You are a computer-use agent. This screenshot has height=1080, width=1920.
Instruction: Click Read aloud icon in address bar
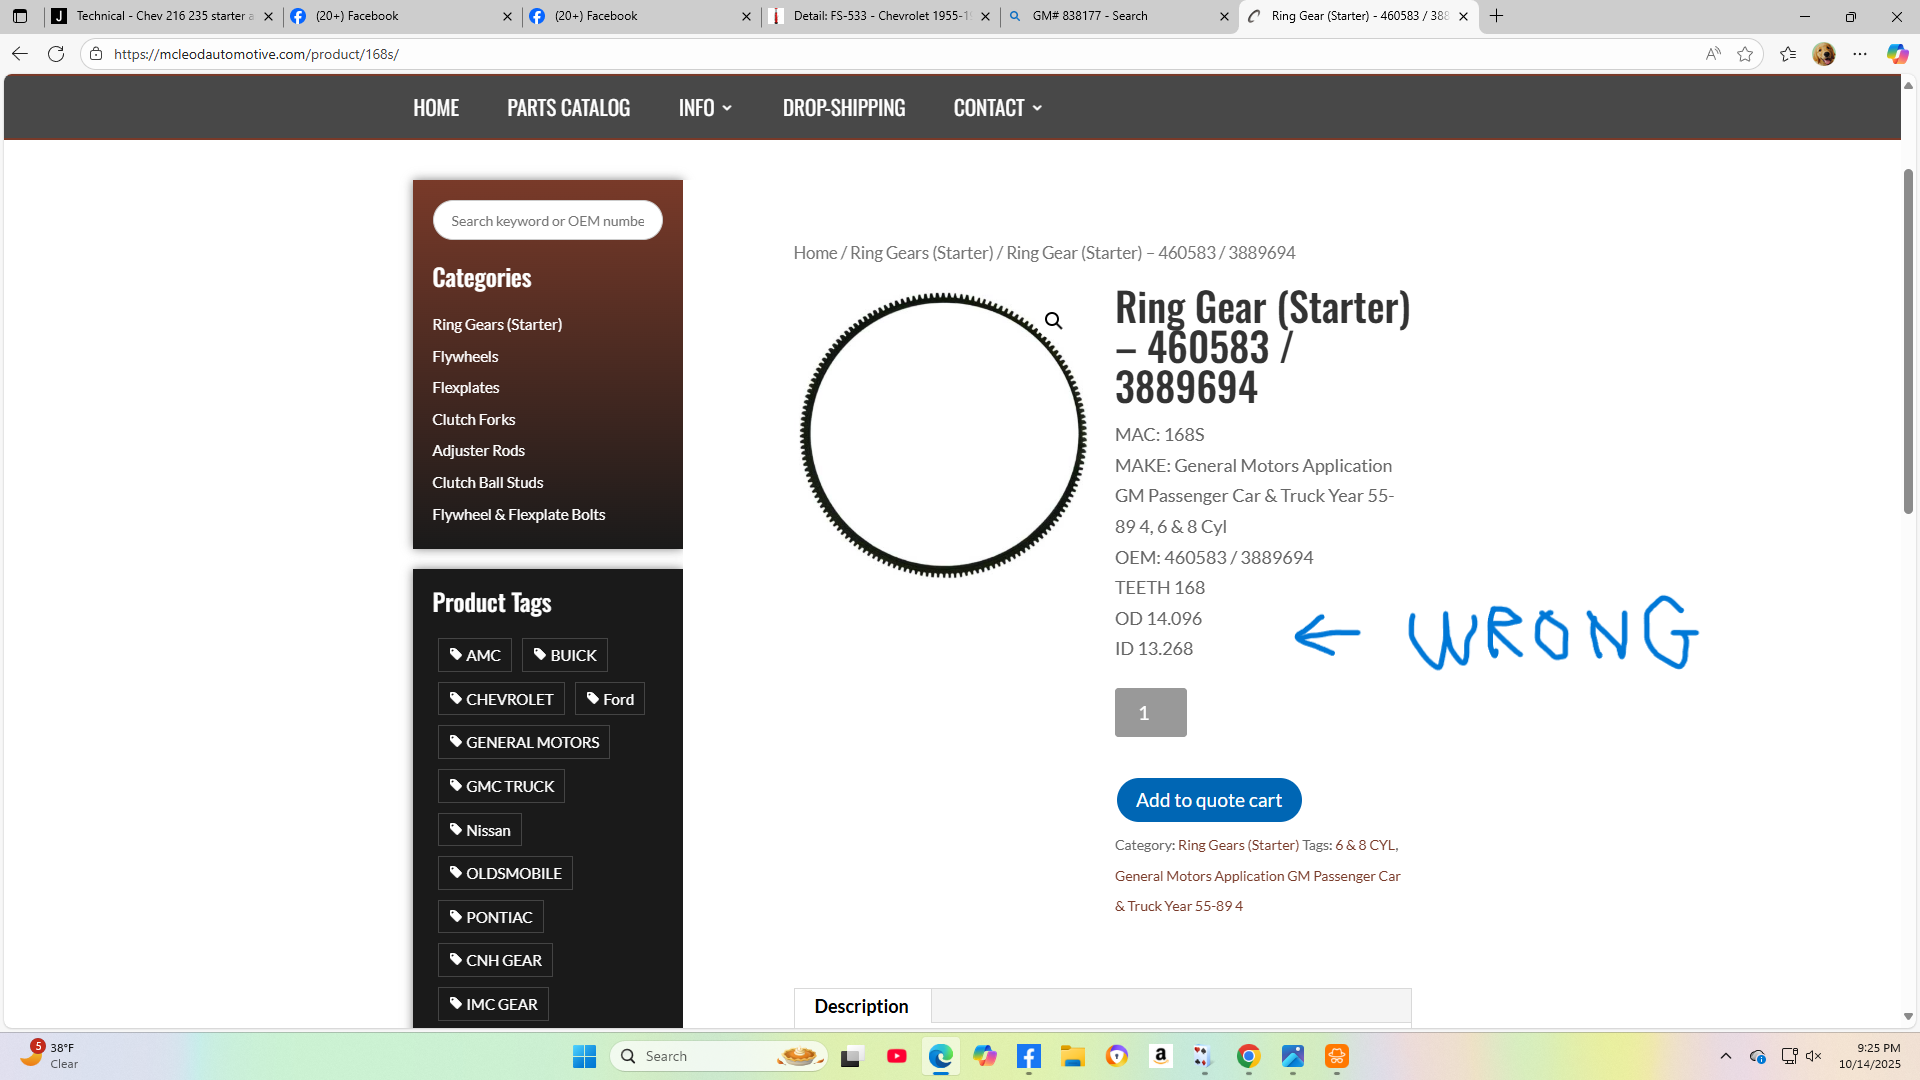(1713, 54)
